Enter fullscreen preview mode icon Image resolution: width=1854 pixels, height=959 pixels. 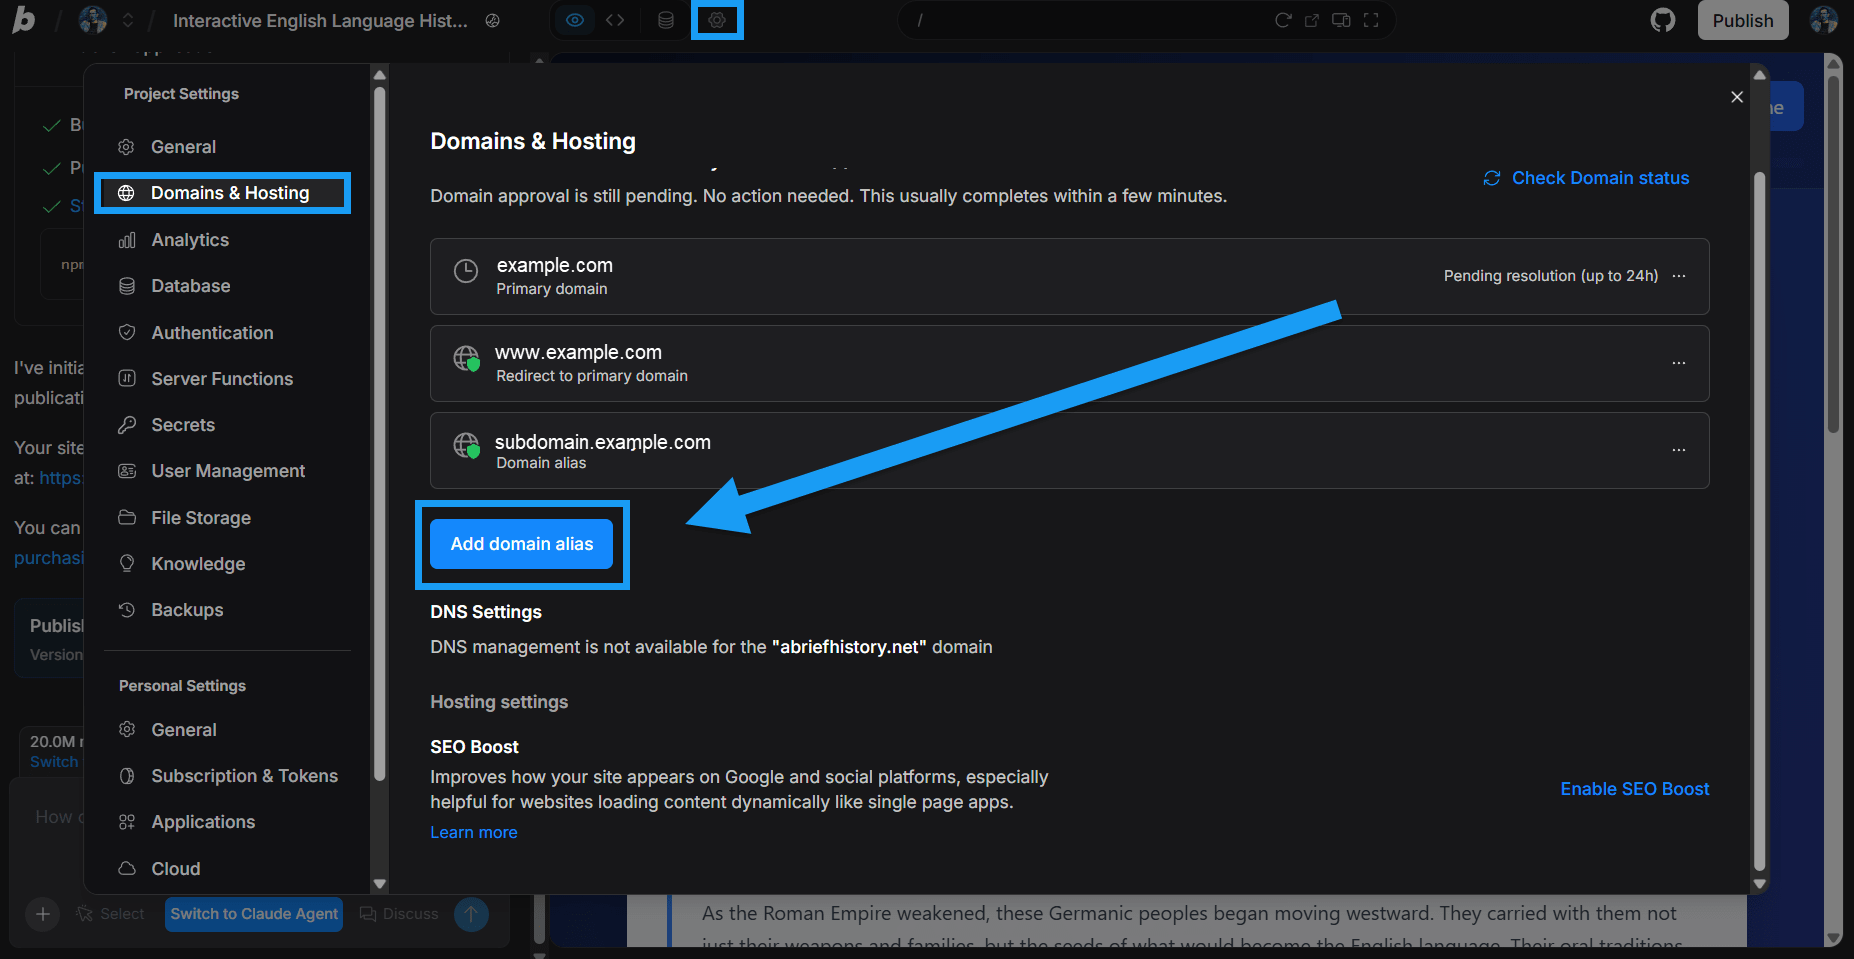(1371, 19)
